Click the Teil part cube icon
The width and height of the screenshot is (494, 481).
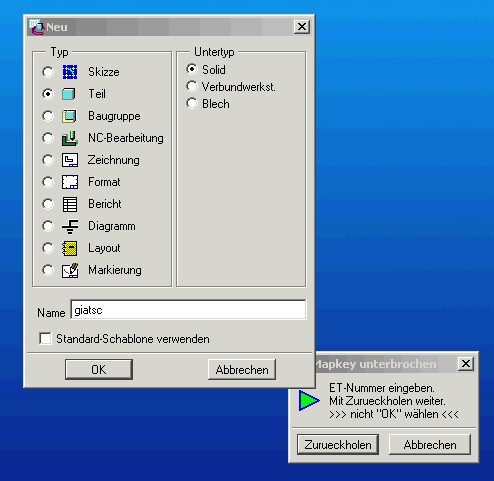pyautogui.click(x=69, y=94)
